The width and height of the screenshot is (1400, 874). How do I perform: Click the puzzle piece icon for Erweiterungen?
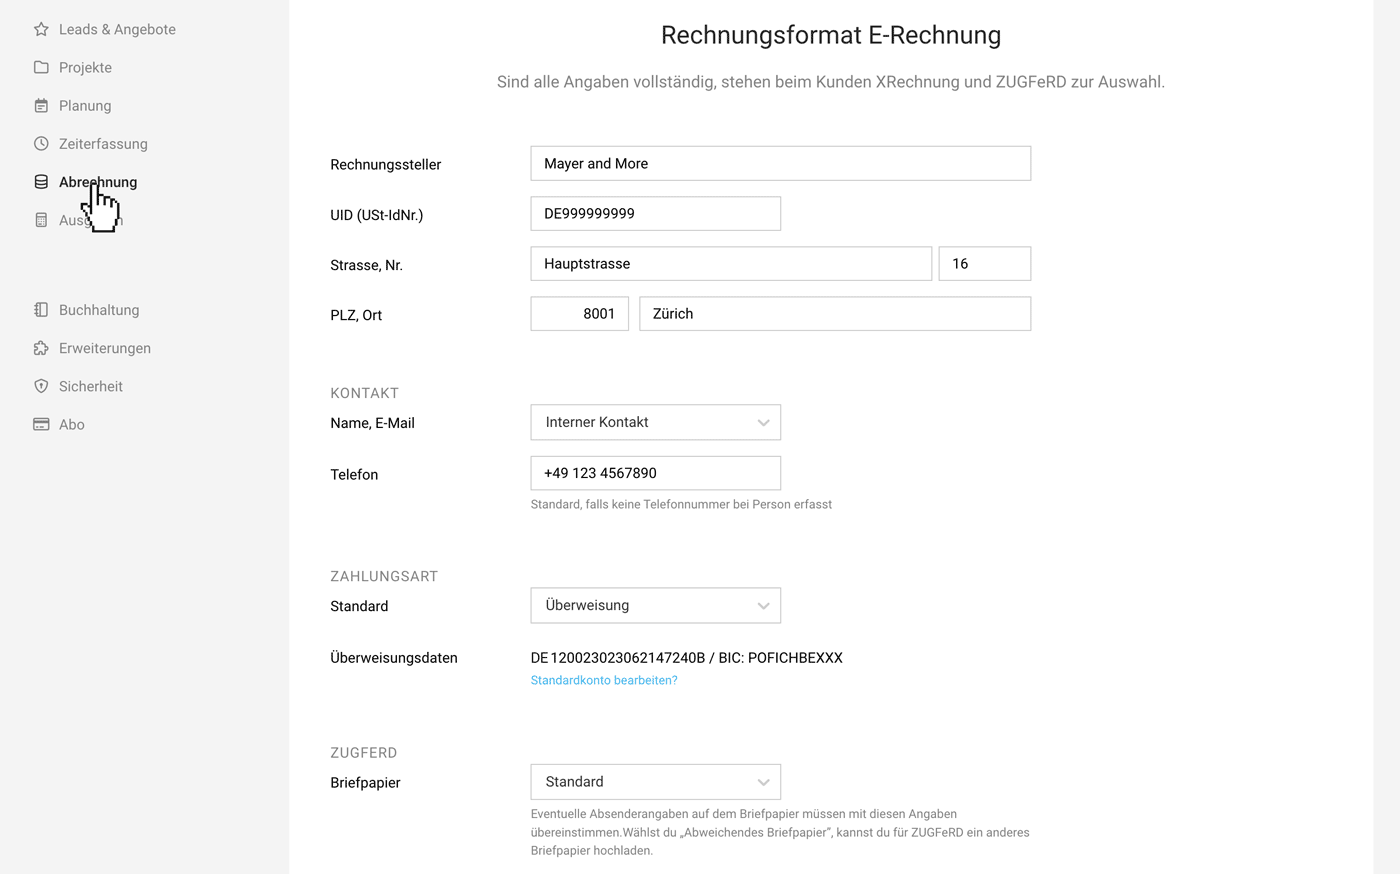coord(41,348)
